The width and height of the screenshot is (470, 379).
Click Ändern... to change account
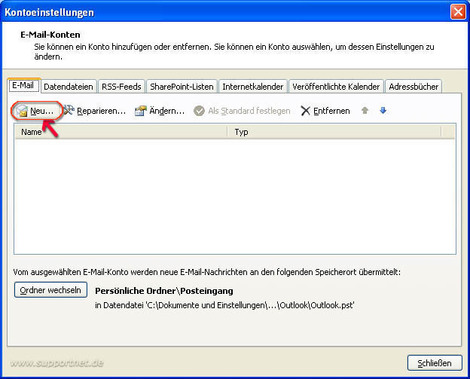pyautogui.click(x=160, y=111)
